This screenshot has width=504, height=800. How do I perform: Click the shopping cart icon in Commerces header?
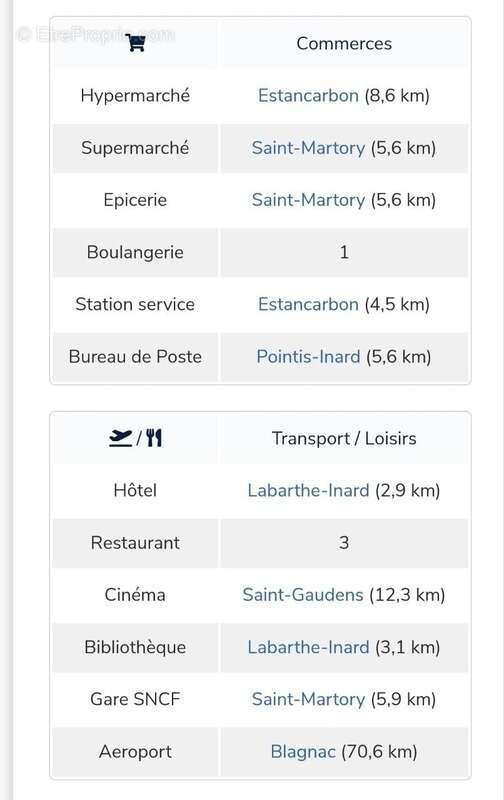tap(136, 43)
